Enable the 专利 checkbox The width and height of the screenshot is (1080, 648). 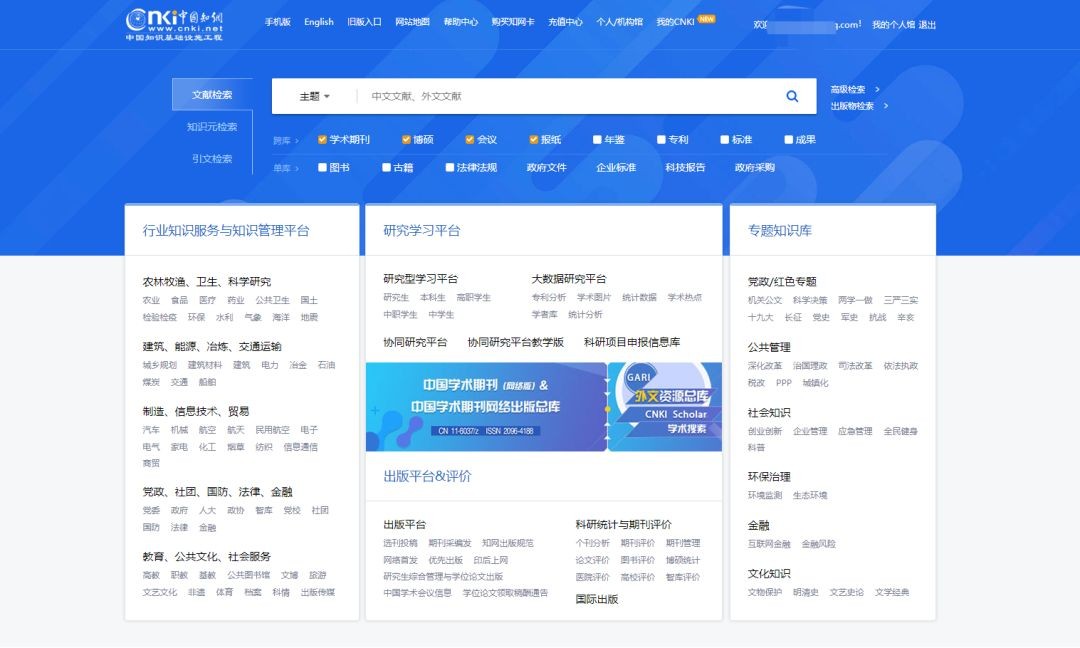coord(661,140)
